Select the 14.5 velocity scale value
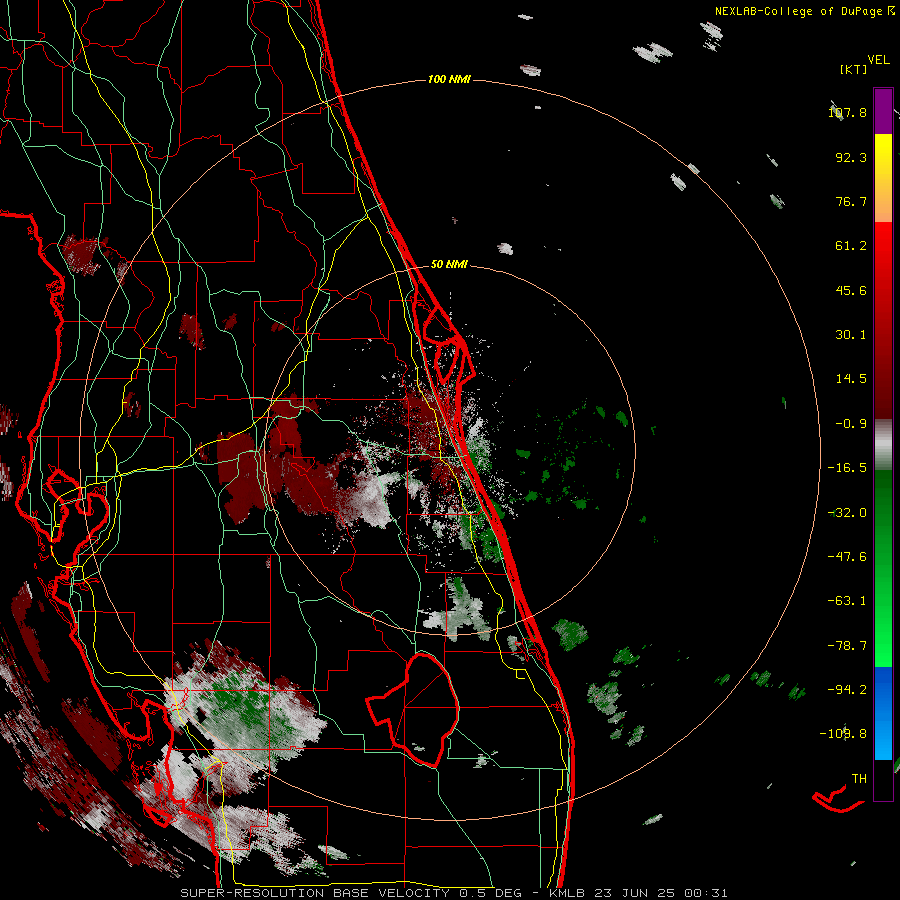 [851, 379]
